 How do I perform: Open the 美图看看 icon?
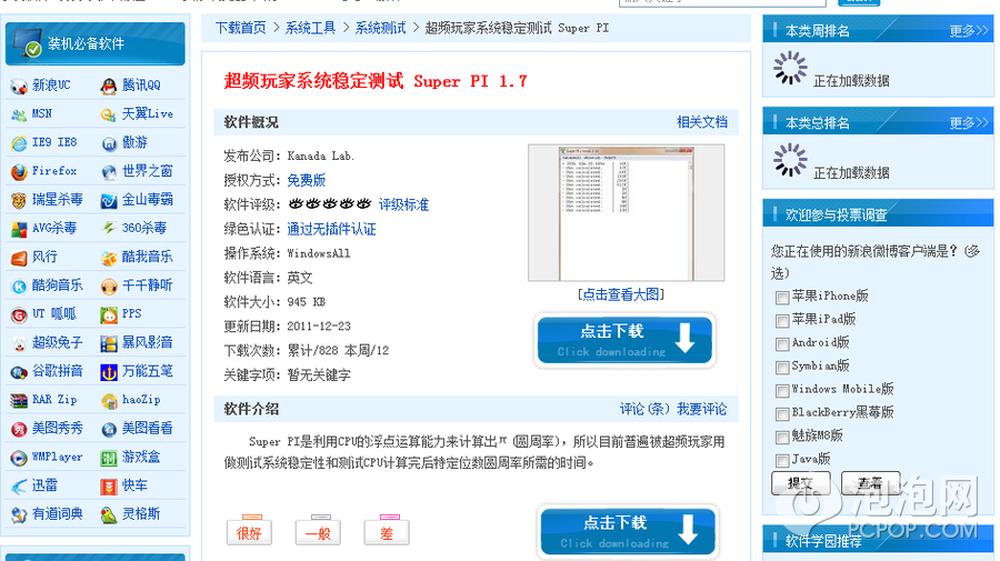pos(109,429)
